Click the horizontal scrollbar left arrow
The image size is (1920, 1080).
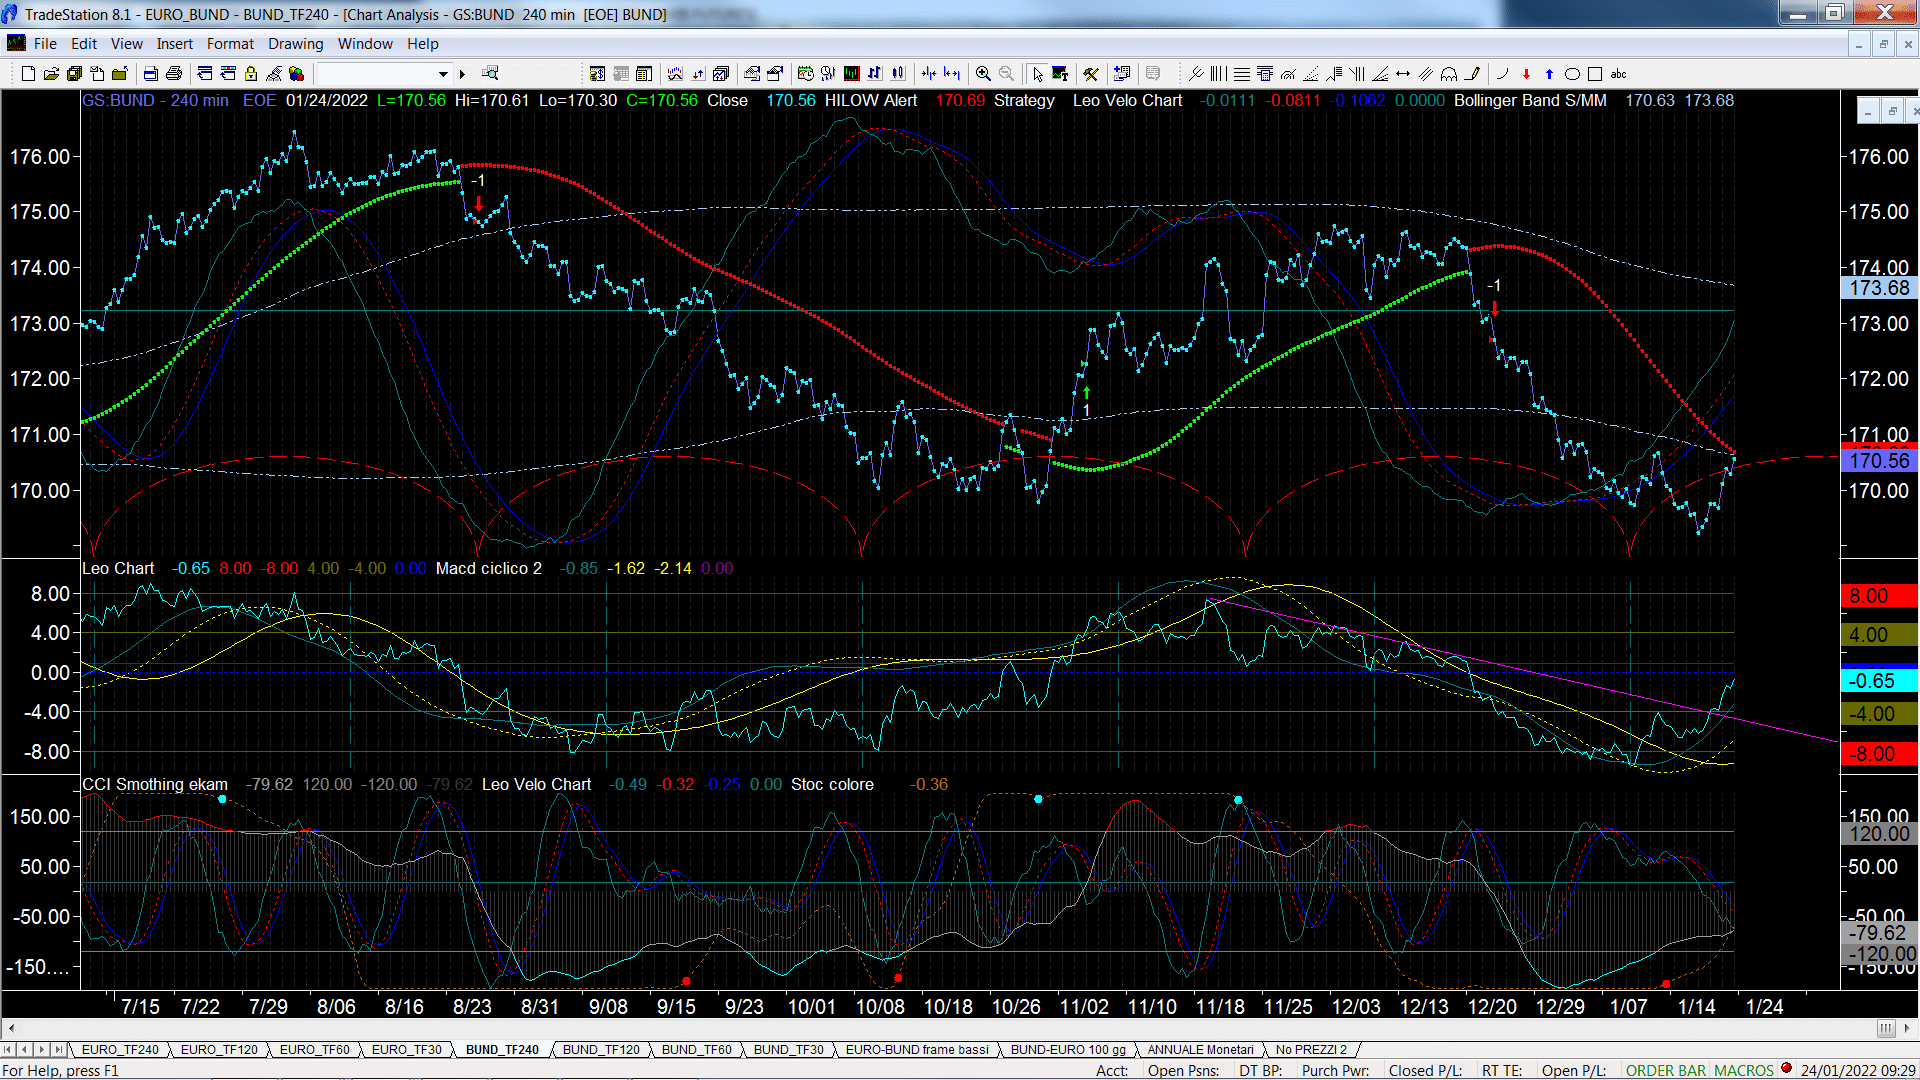[11, 1028]
